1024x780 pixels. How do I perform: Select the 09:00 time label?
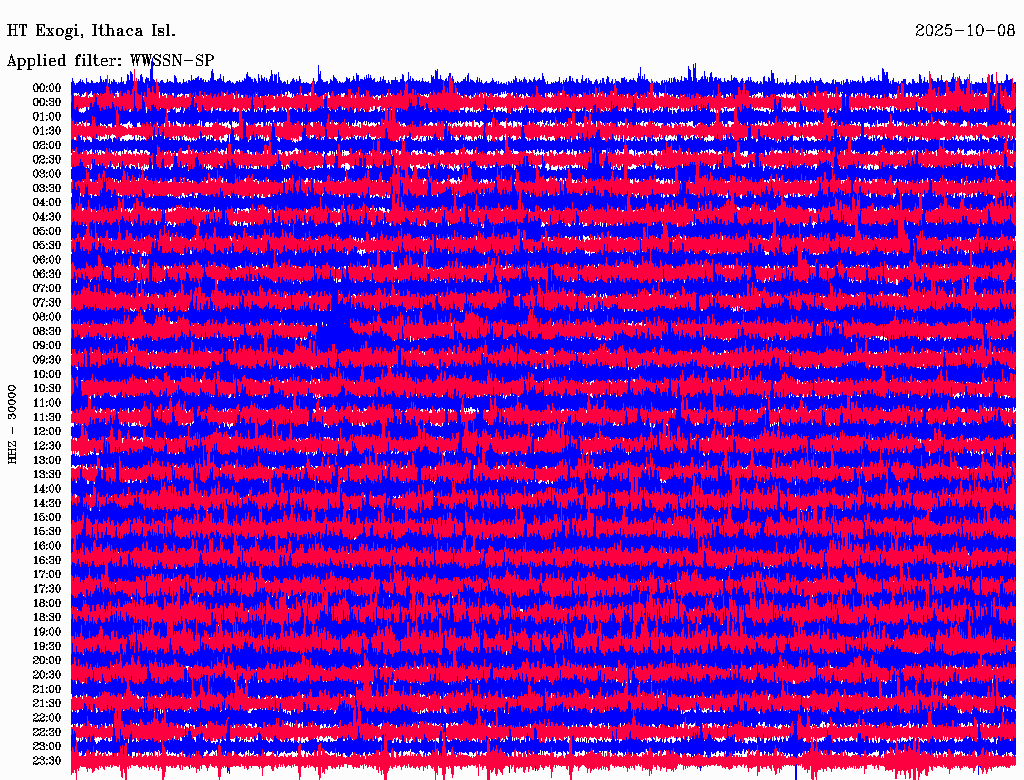coord(47,346)
